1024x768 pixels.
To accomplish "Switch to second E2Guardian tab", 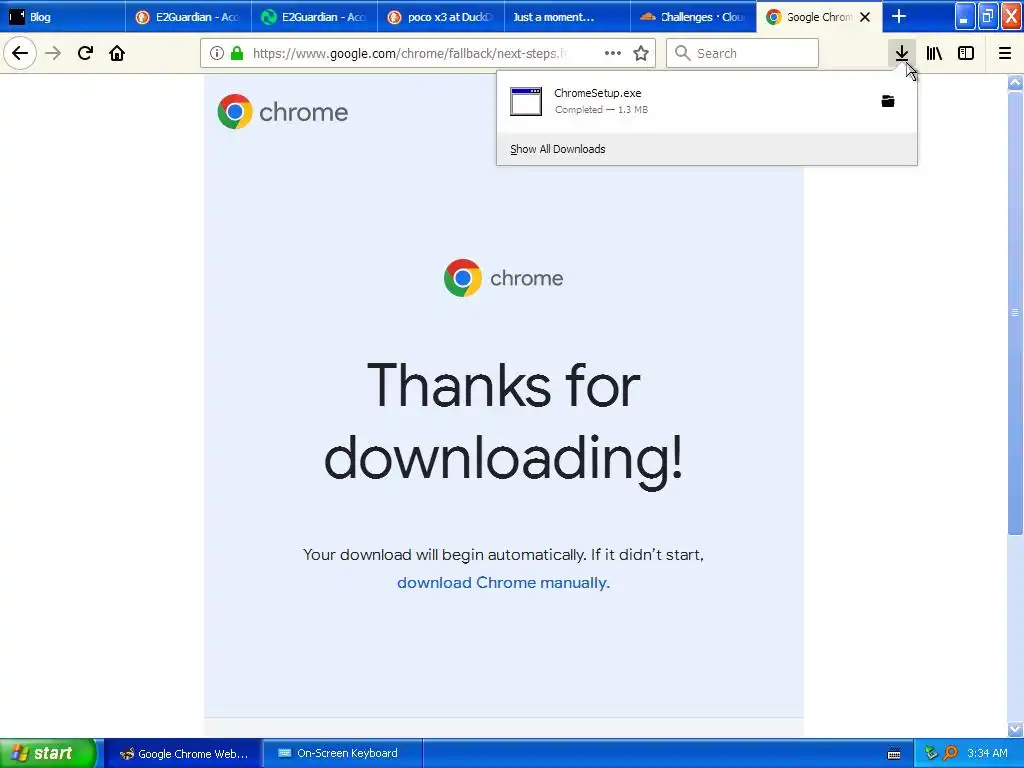I will point(314,17).
